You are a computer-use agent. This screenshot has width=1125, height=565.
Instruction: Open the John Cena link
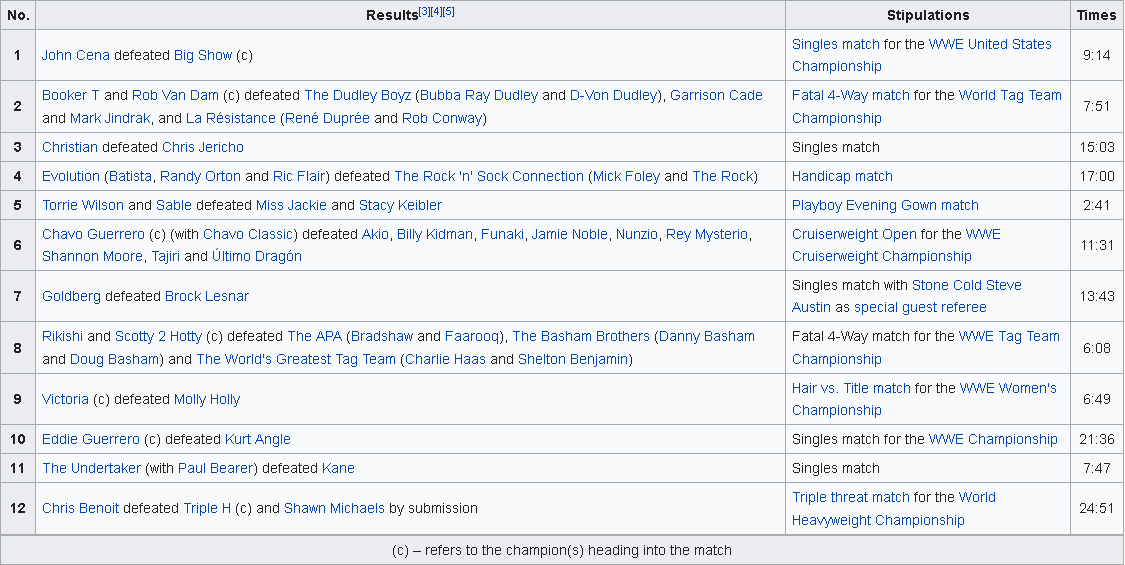(x=75, y=55)
